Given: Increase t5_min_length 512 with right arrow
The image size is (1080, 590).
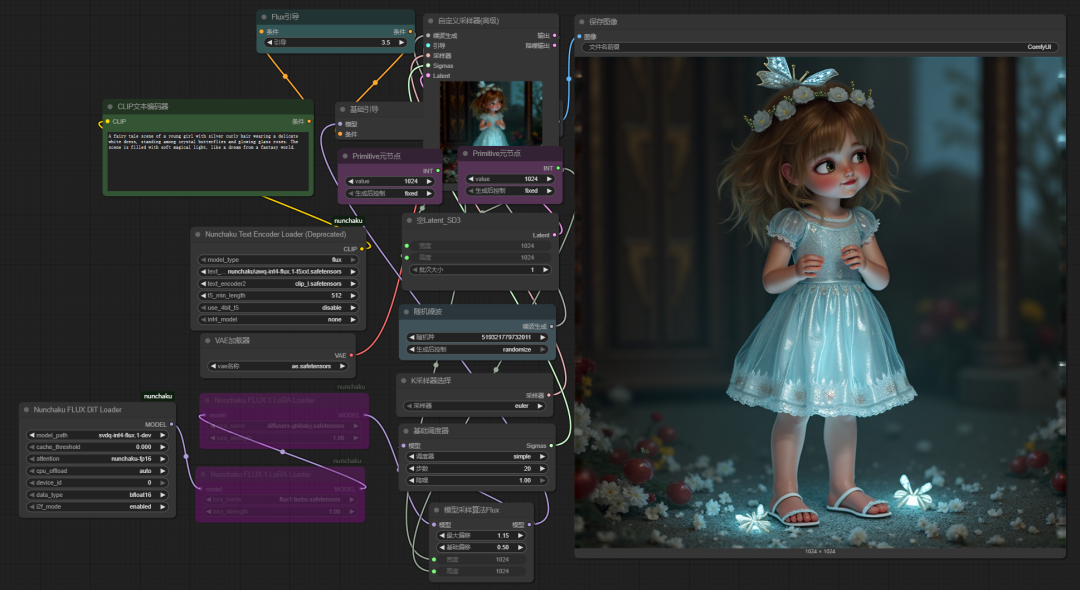Looking at the screenshot, I should coord(353,295).
